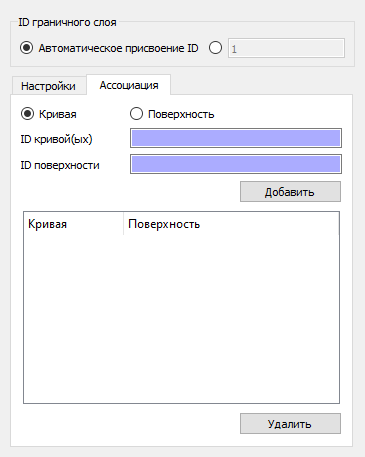Image resolution: width=365 pixels, height=457 pixels.
Task: Switch to the Настройки tab
Action: tap(48, 86)
